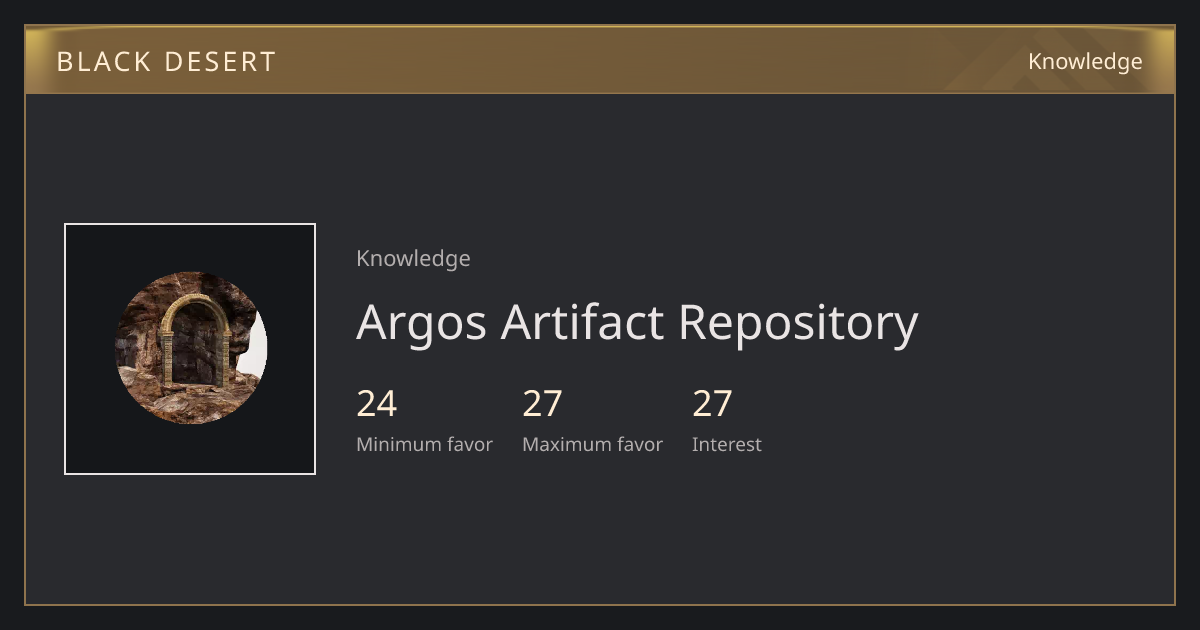Click the dark doorway inside the arch
Viewport: 1200px width, 630px height.
196,349
